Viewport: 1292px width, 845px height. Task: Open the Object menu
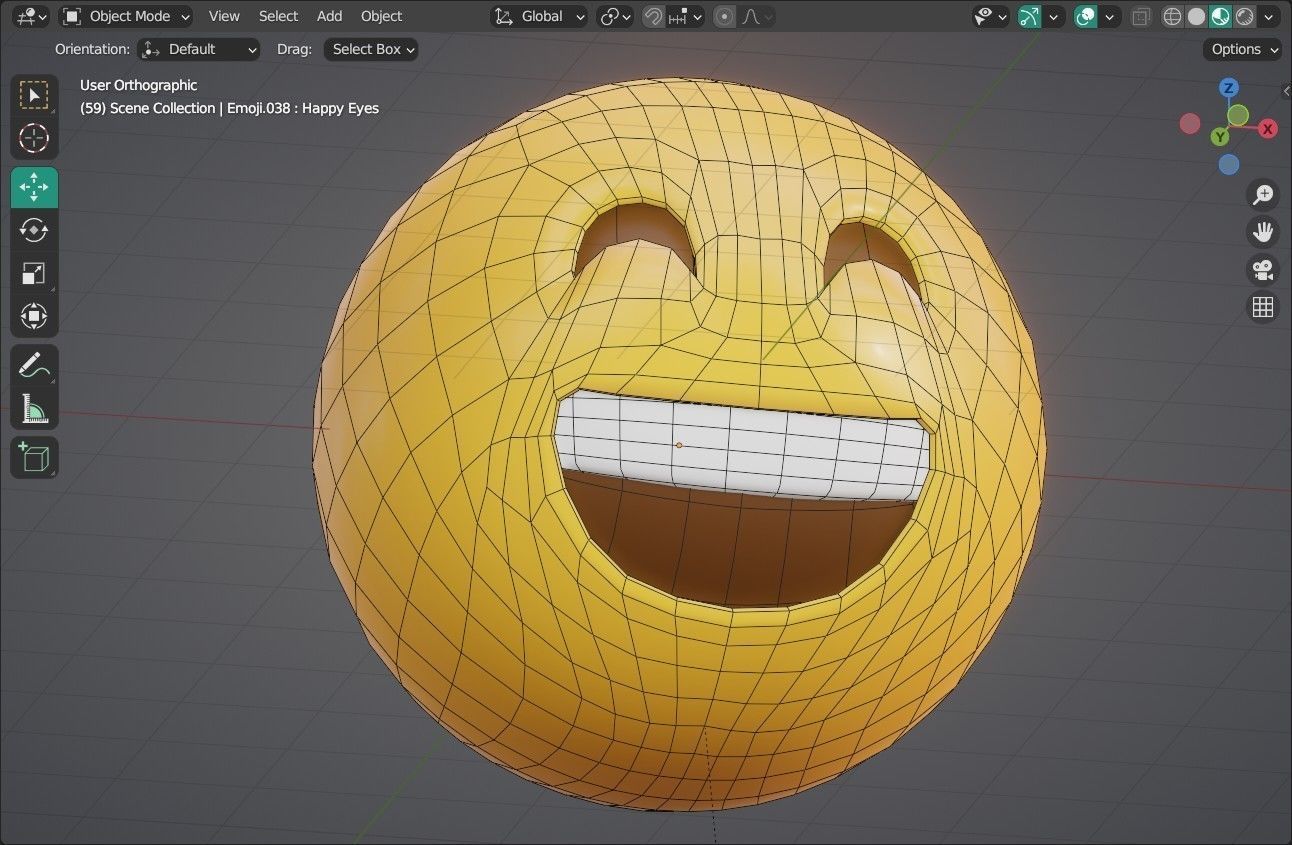tap(381, 16)
